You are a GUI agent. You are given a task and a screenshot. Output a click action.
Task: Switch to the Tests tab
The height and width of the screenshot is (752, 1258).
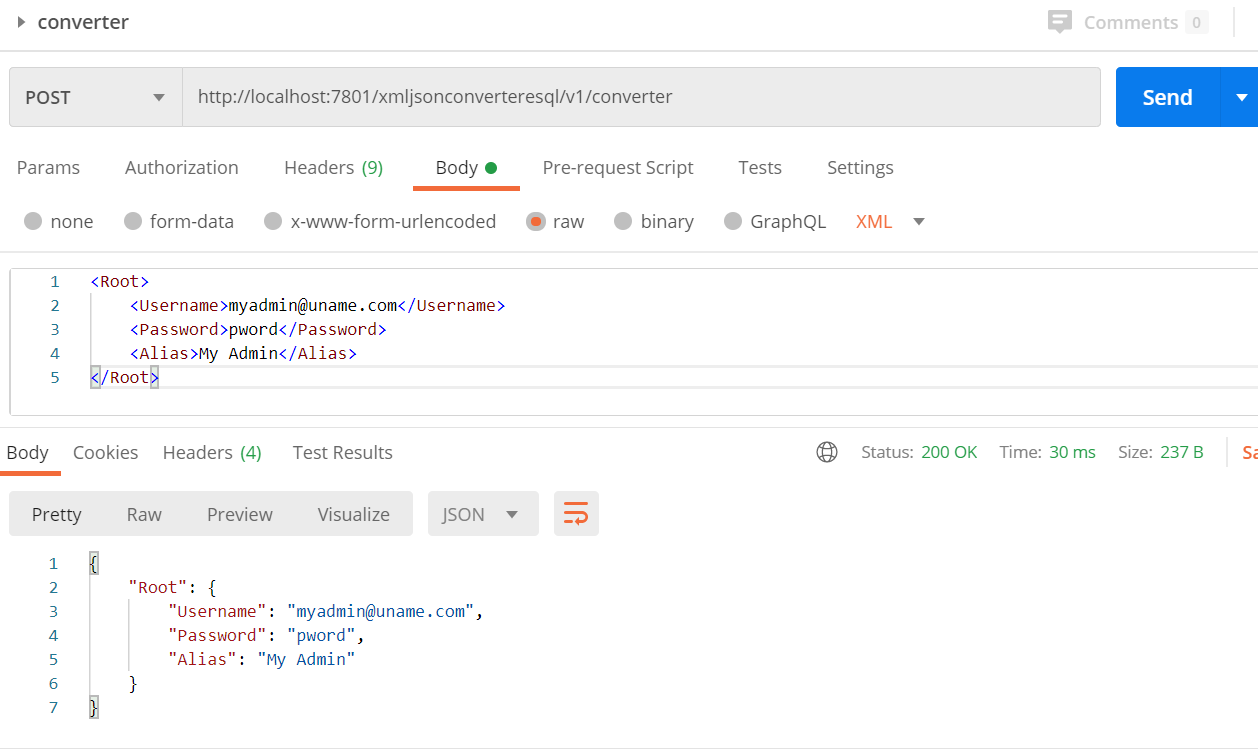(x=759, y=167)
